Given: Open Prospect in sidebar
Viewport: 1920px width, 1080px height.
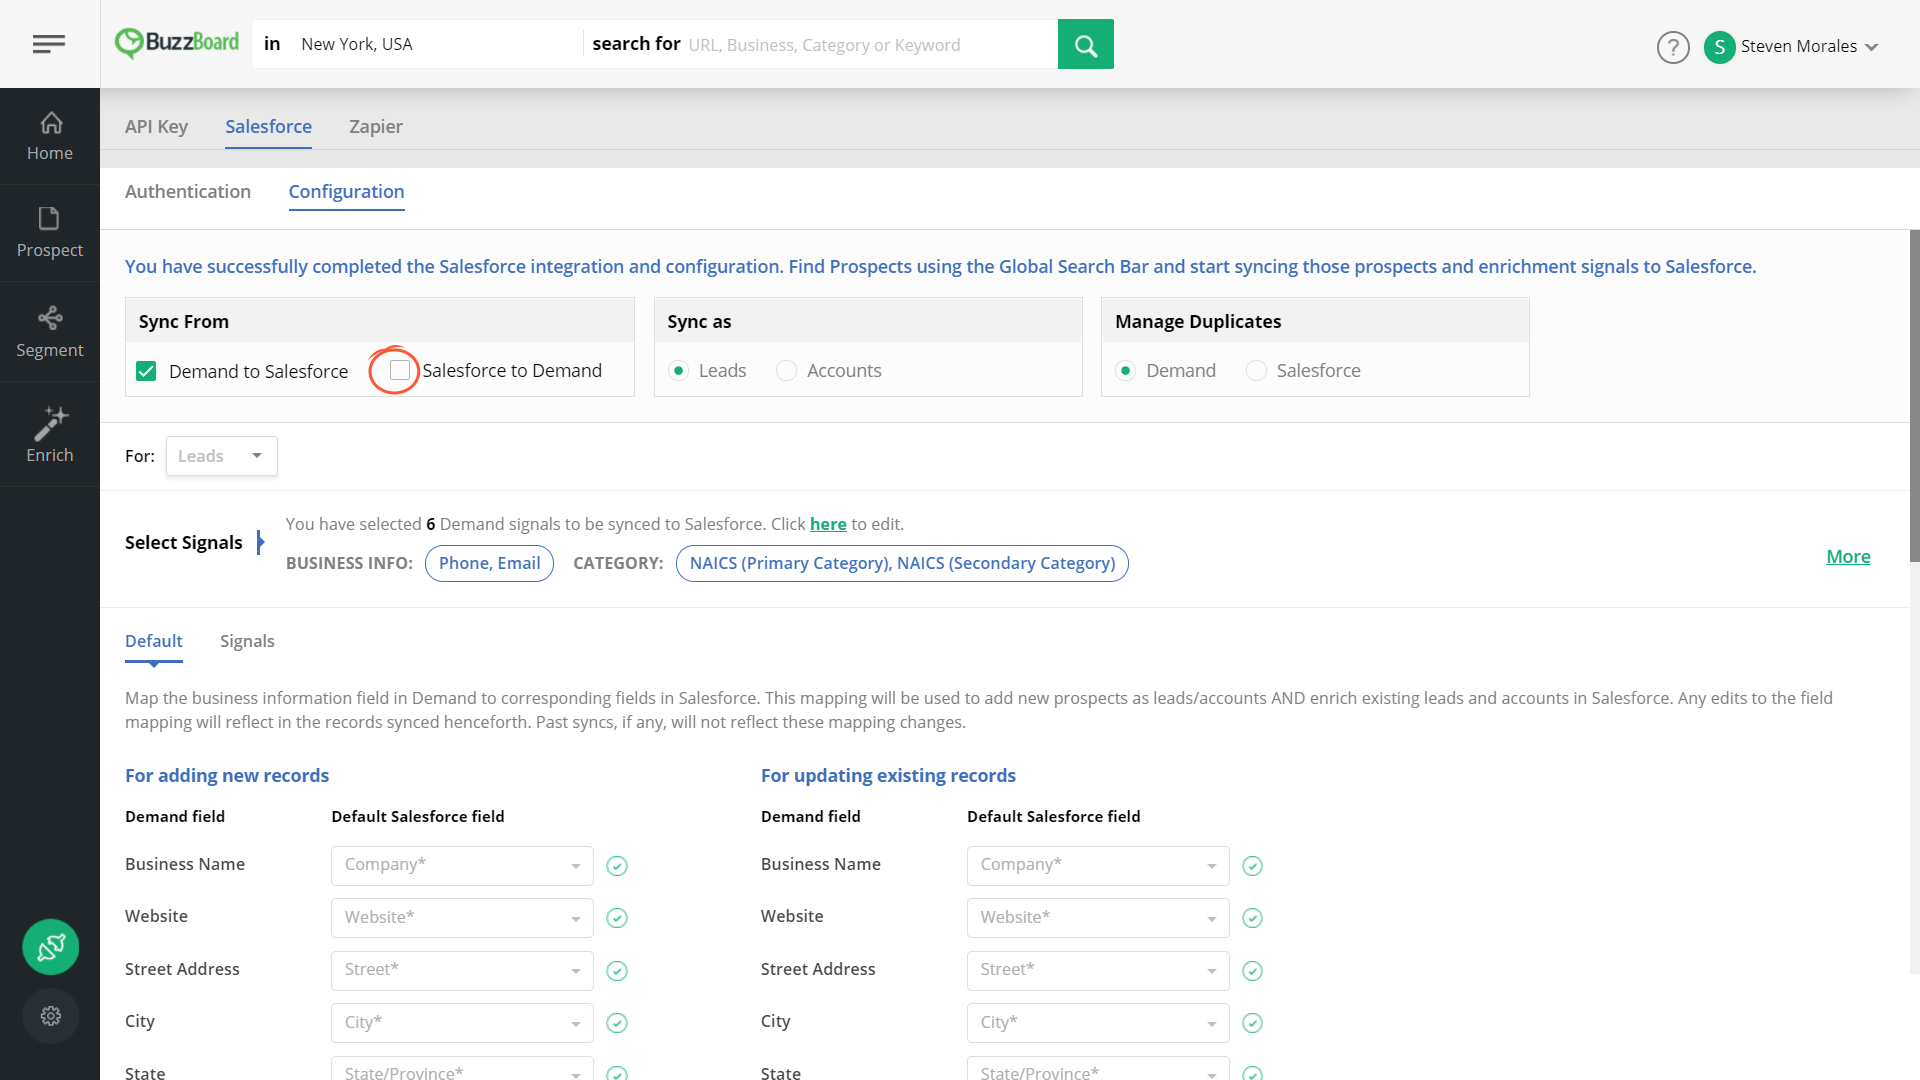Looking at the screenshot, I should coord(50,233).
